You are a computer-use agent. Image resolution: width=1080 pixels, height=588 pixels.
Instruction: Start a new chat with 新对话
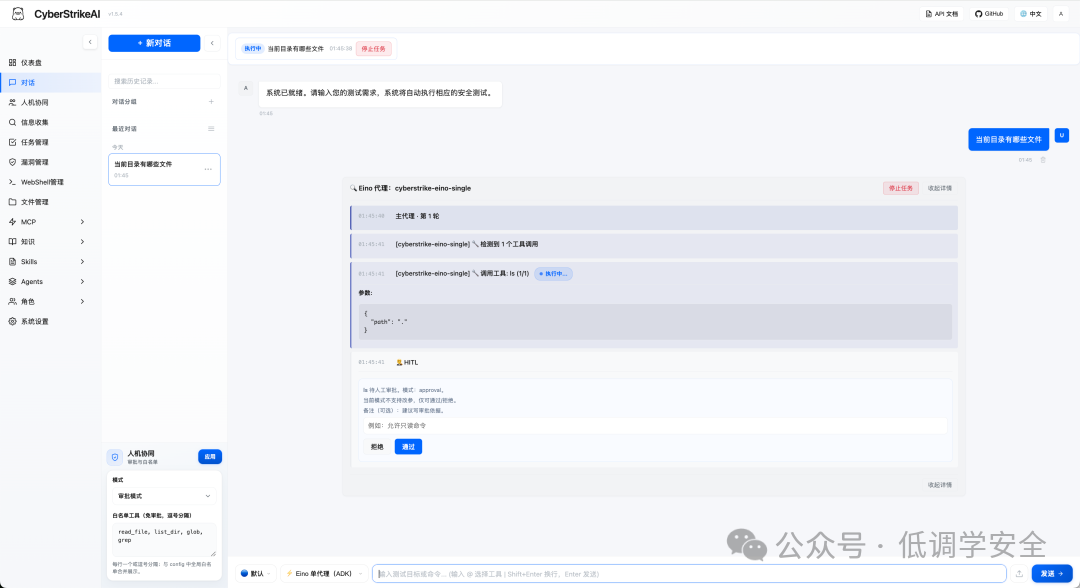[154, 43]
